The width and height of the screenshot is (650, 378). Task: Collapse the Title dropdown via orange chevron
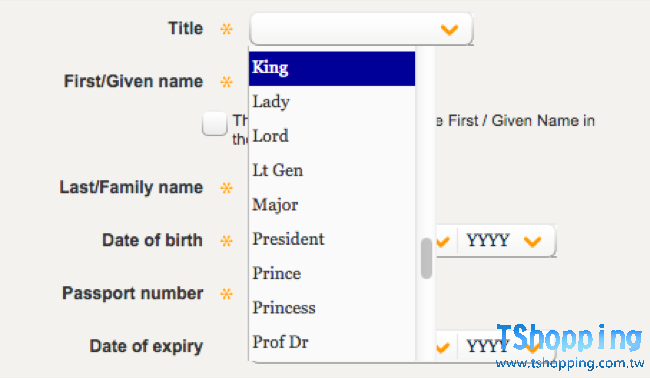tap(449, 29)
